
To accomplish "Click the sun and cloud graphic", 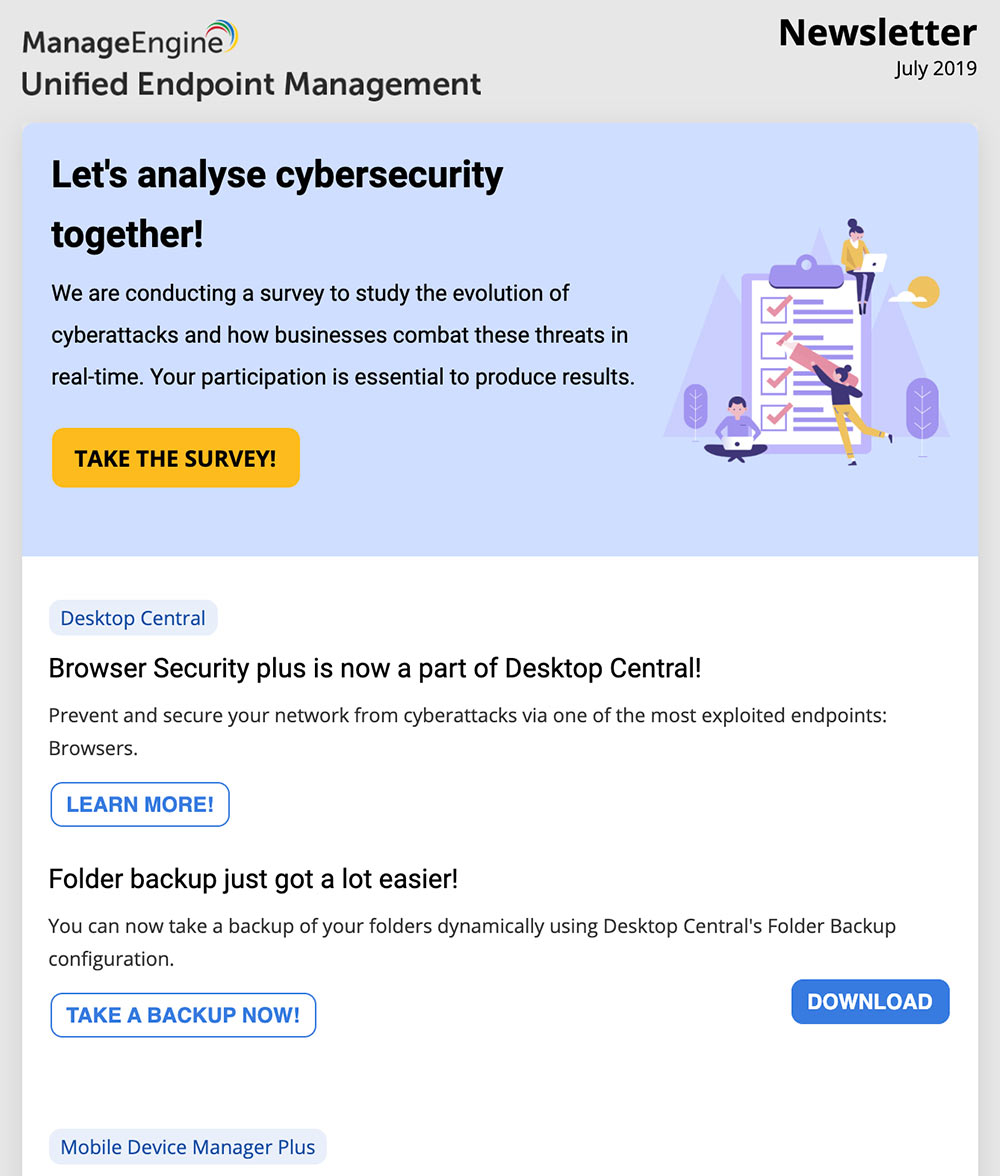I will pos(916,292).
